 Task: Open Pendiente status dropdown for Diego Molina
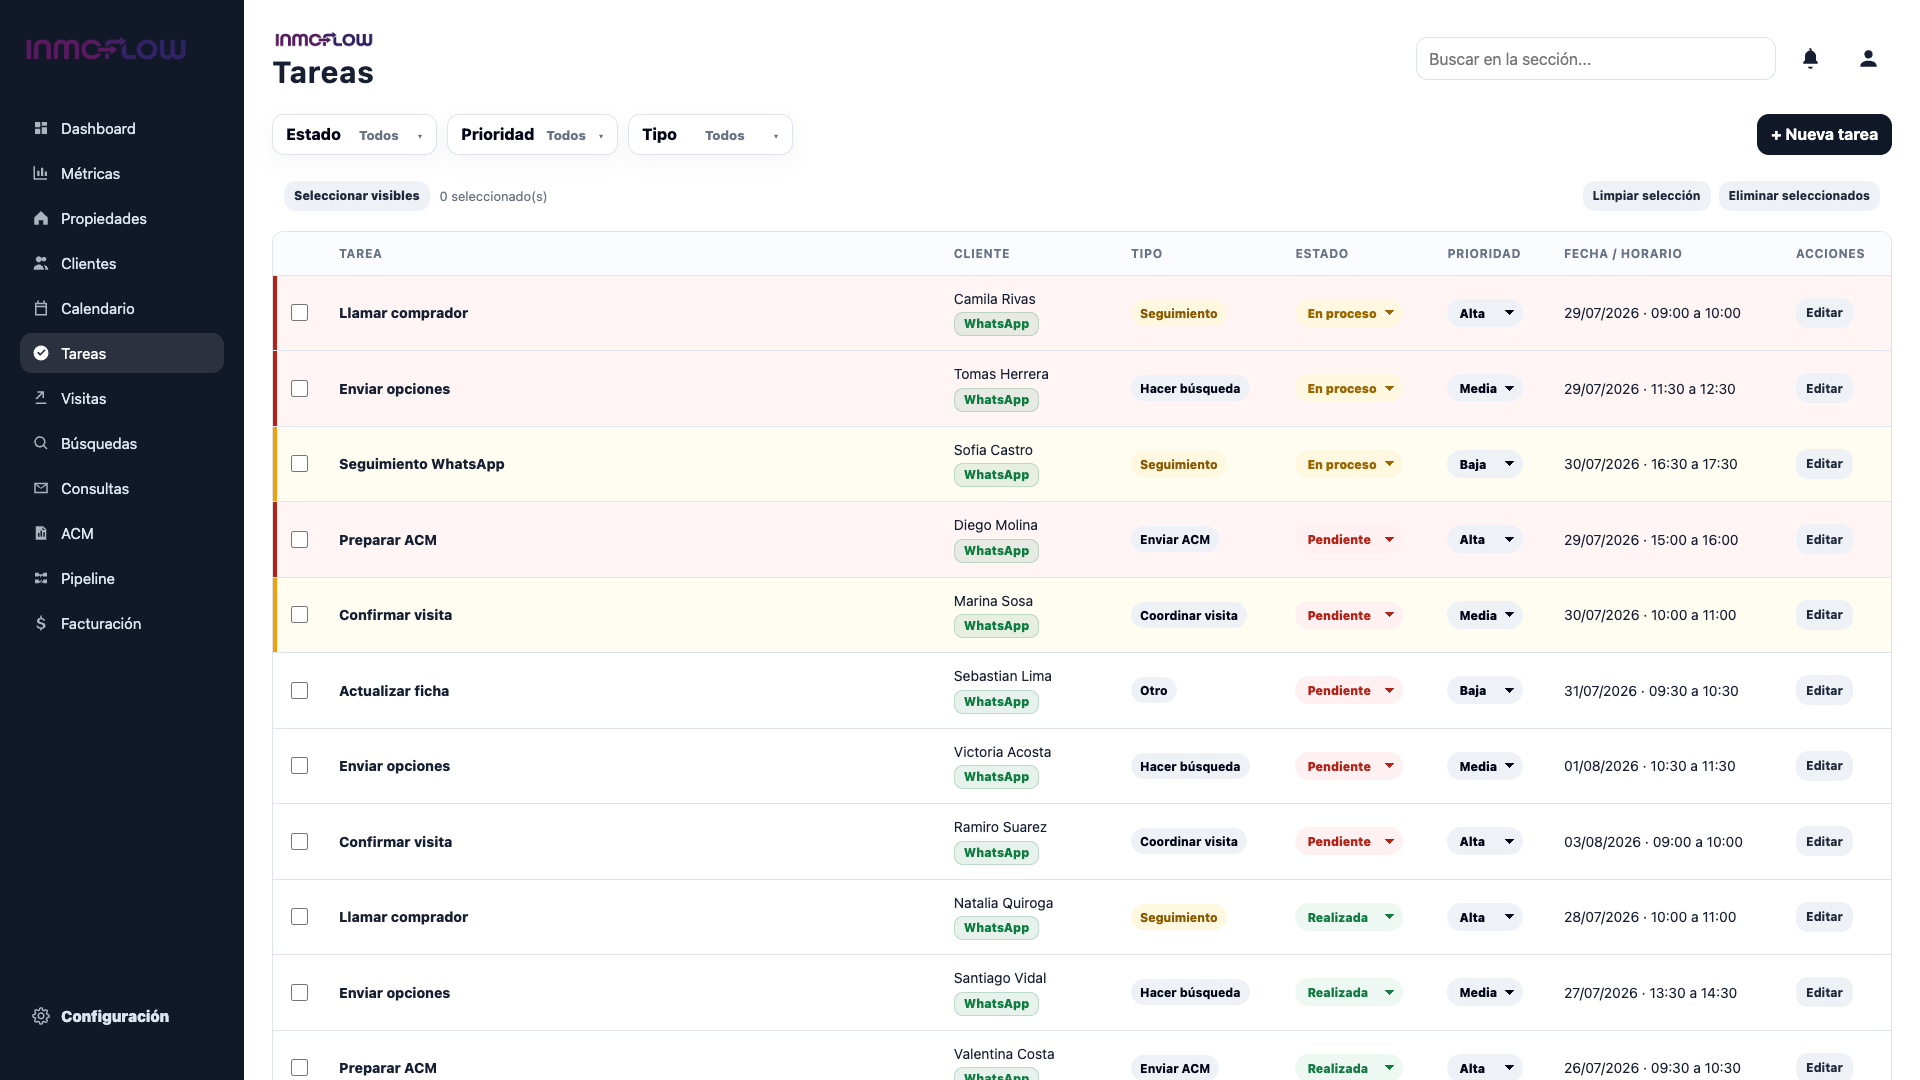[x=1349, y=540]
